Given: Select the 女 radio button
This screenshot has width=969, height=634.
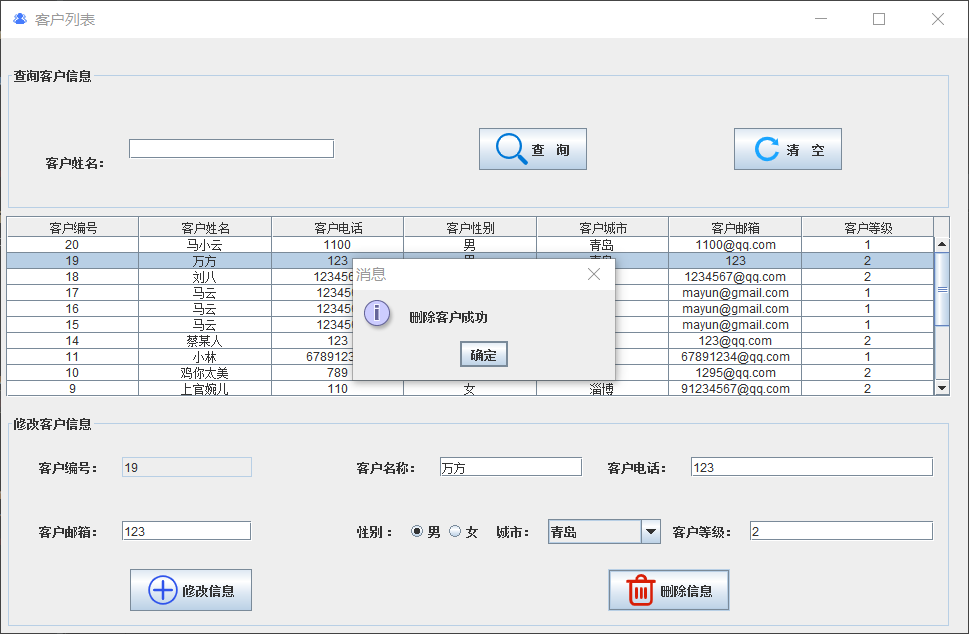Looking at the screenshot, I should [455, 531].
